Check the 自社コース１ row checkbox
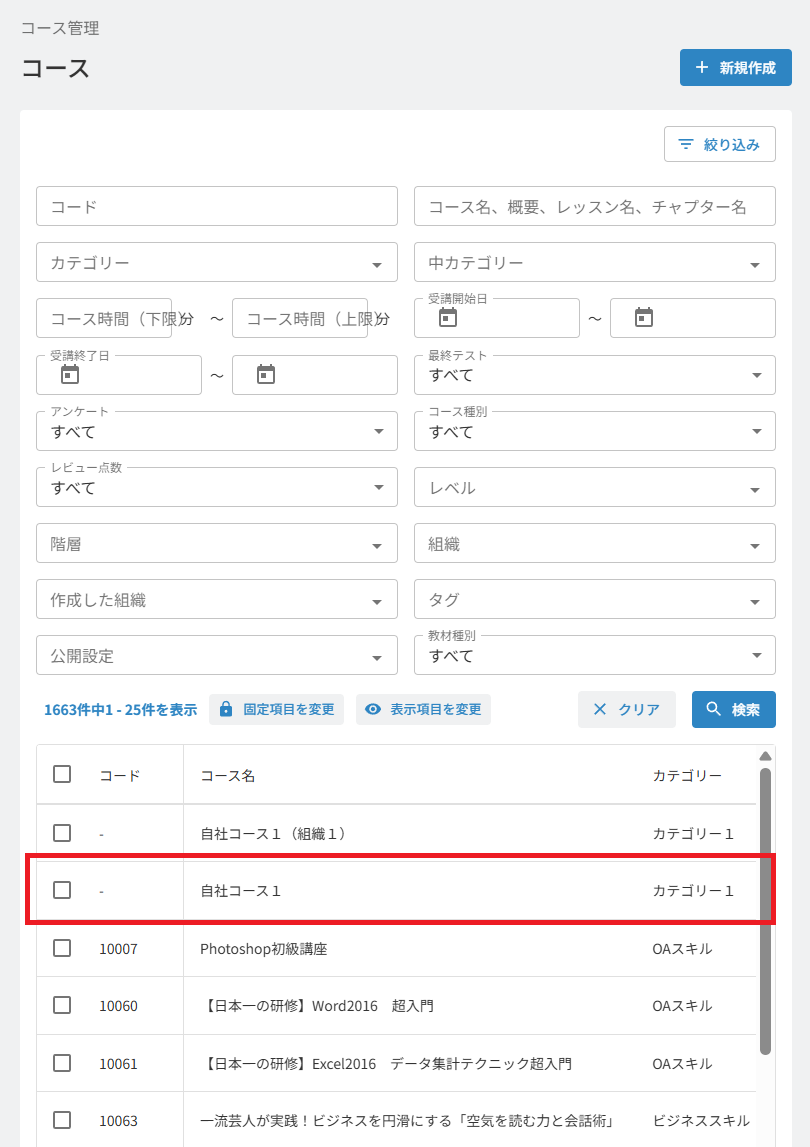Screen dimensions: 810x1147 pos(62,890)
